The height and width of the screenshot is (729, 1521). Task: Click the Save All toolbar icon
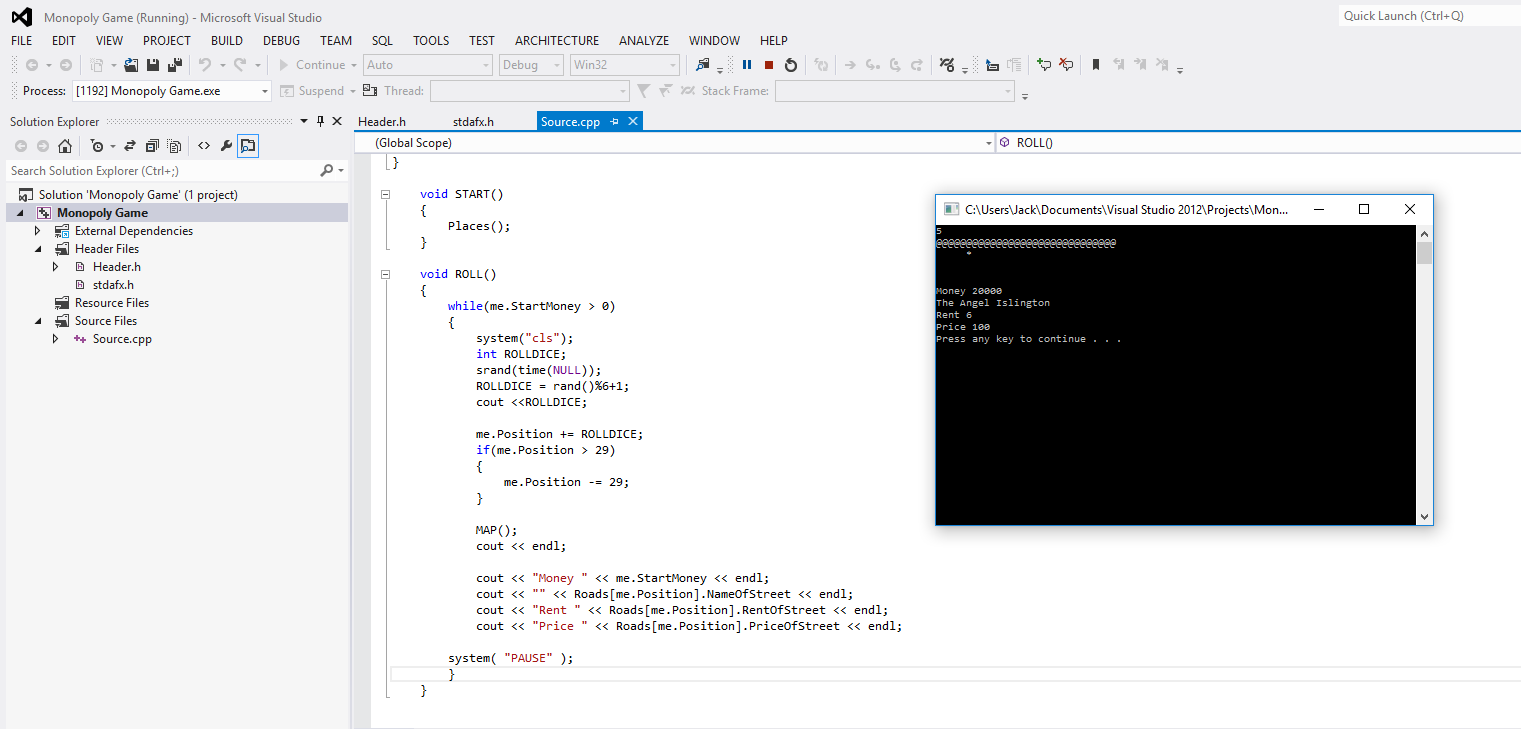175,65
